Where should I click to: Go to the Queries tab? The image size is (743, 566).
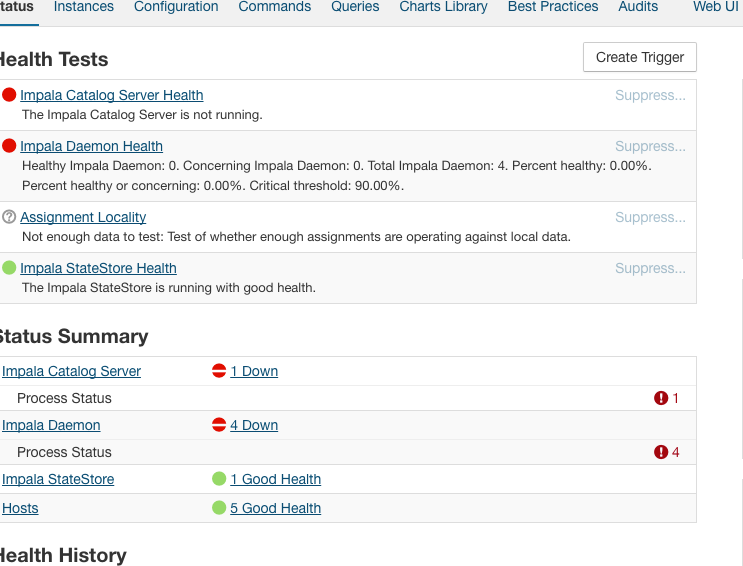[355, 7]
